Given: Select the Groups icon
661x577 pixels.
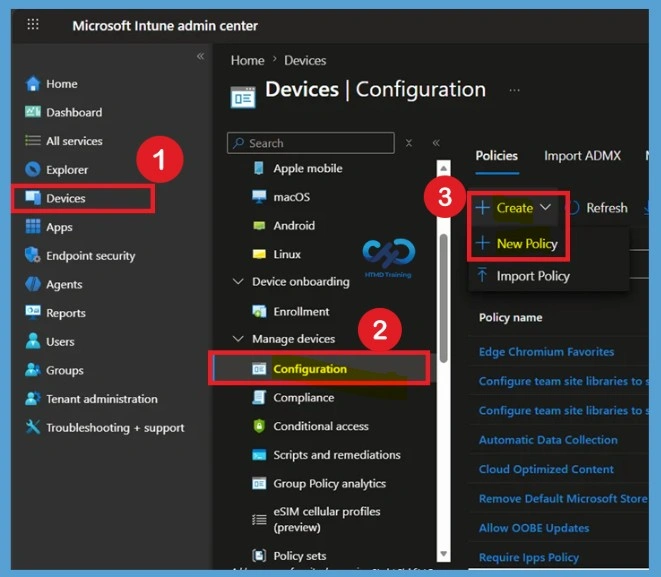Looking at the screenshot, I should 33,370.
